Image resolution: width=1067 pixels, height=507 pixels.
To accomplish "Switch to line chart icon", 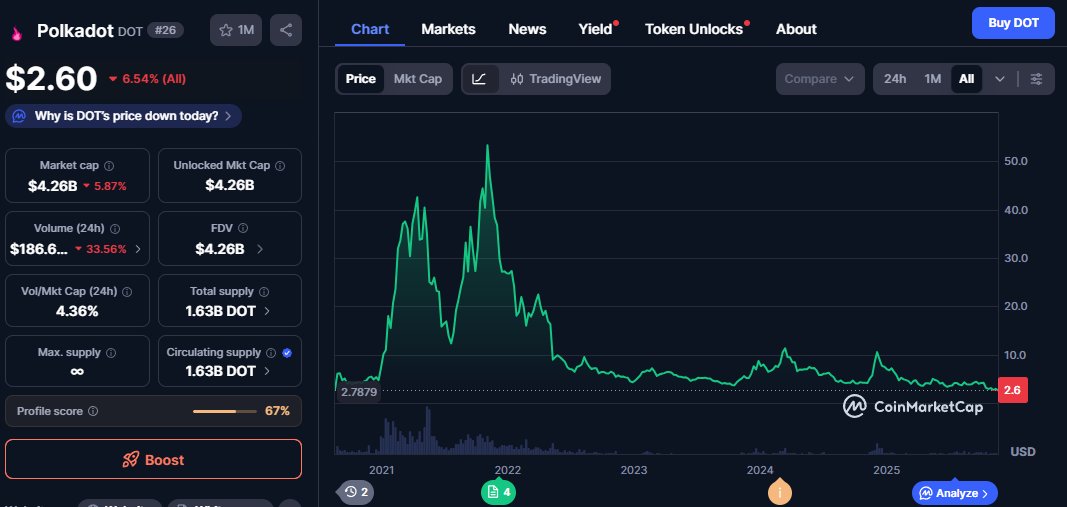I will [x=479, y=79].
